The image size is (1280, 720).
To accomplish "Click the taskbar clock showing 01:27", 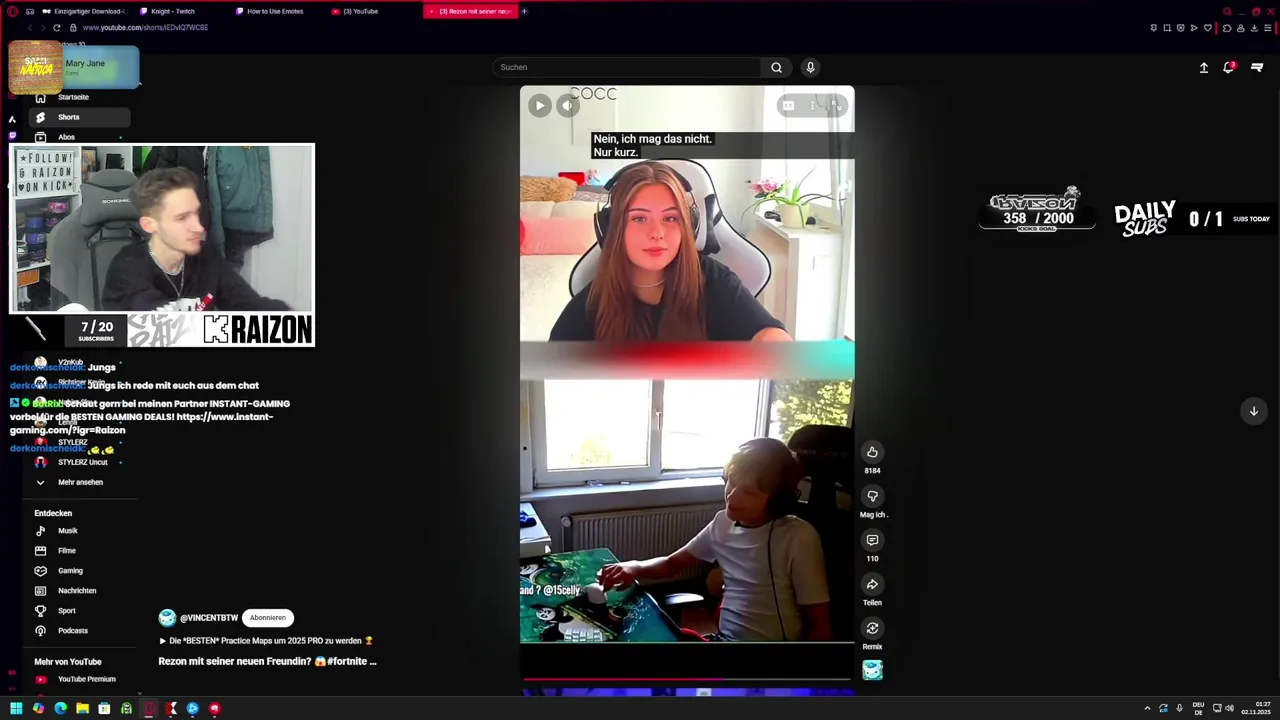I will [x=1255, y=708].
